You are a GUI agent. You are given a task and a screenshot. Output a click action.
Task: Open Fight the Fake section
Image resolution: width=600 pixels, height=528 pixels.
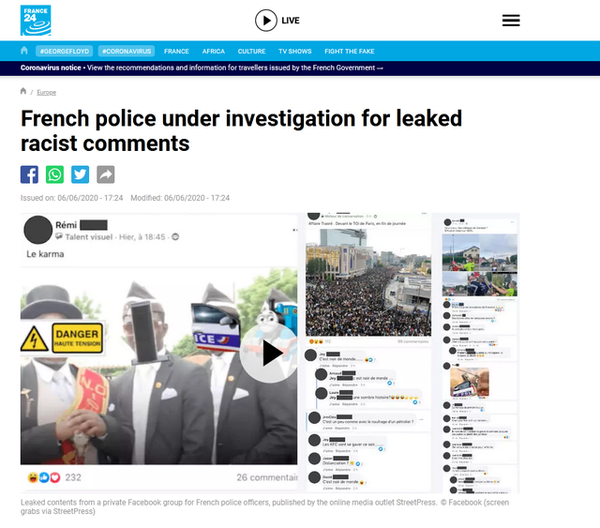click(x=349, y=51)
